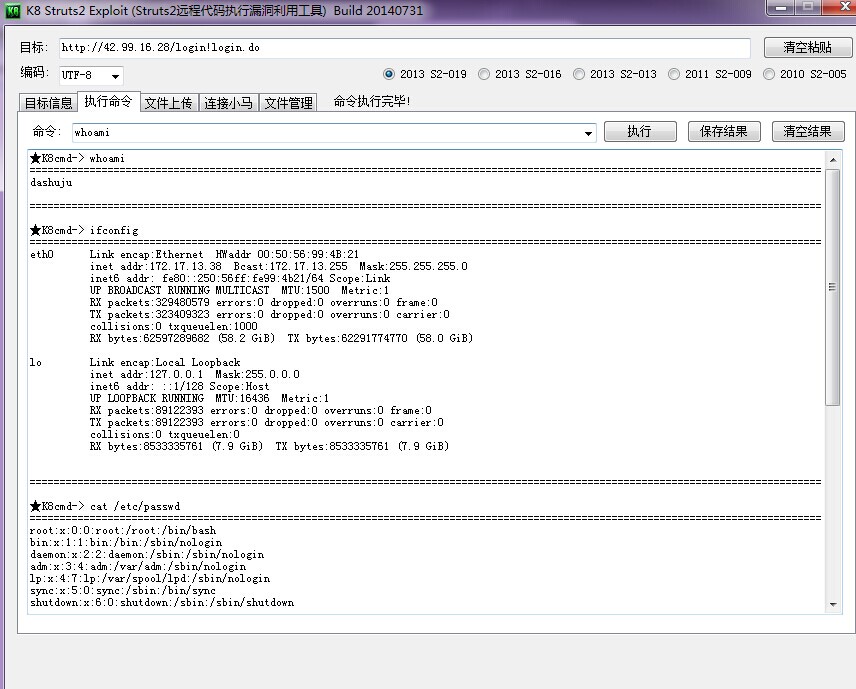The height and width of the screenshot is (689, 856).
Task: Click the 清空结果 button
Action: [808, 132]
